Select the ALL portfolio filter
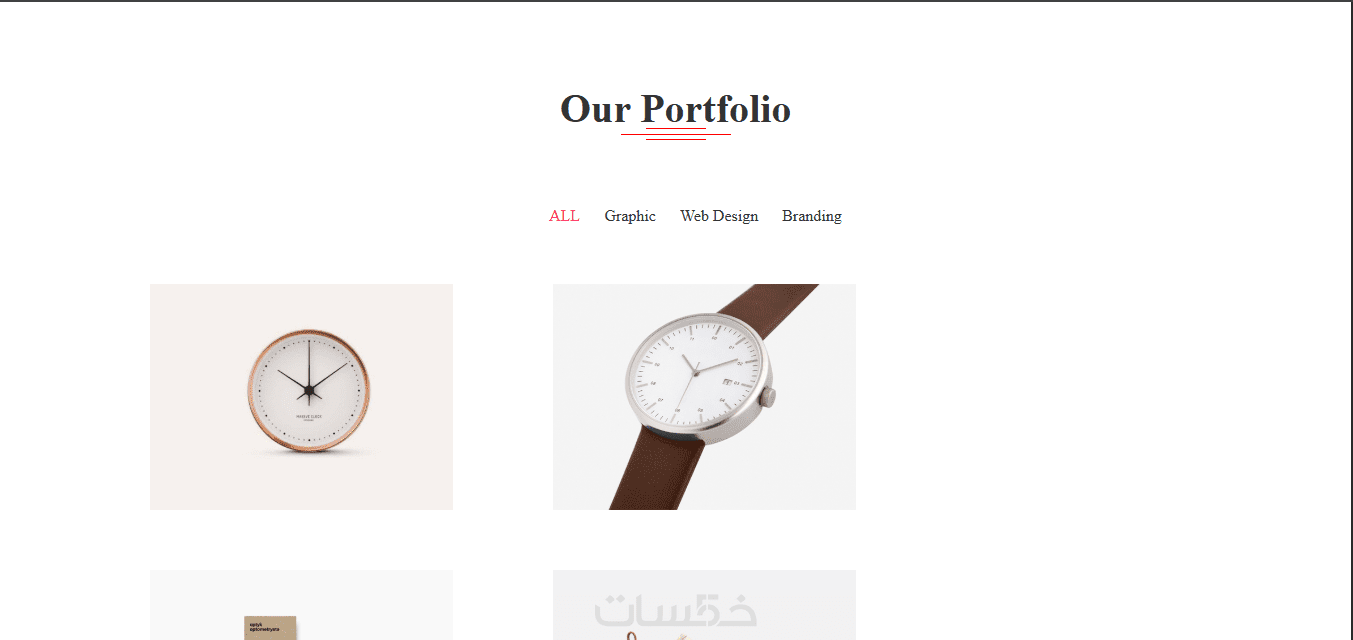This screenshot has height=640, width=1353. pyautogui.click(x=564, y=216)
